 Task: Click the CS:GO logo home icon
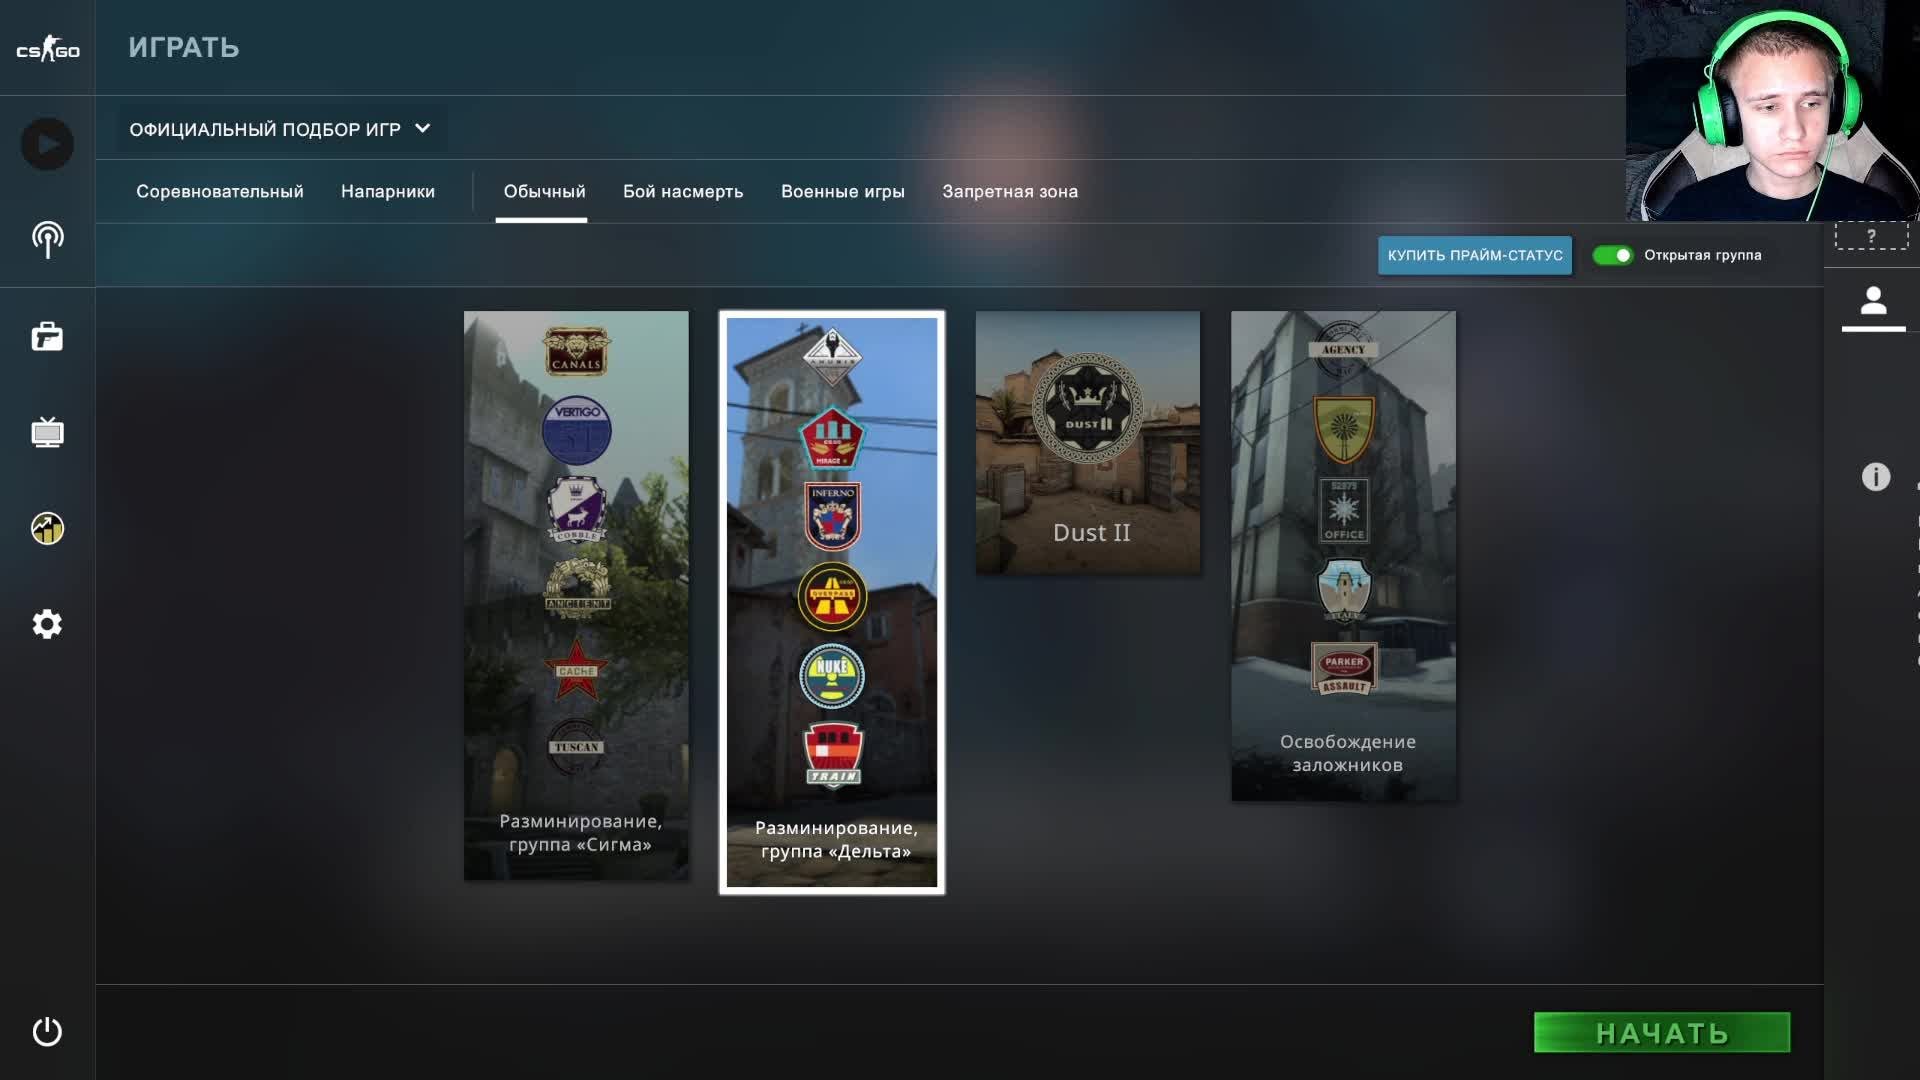click(47, 48)
